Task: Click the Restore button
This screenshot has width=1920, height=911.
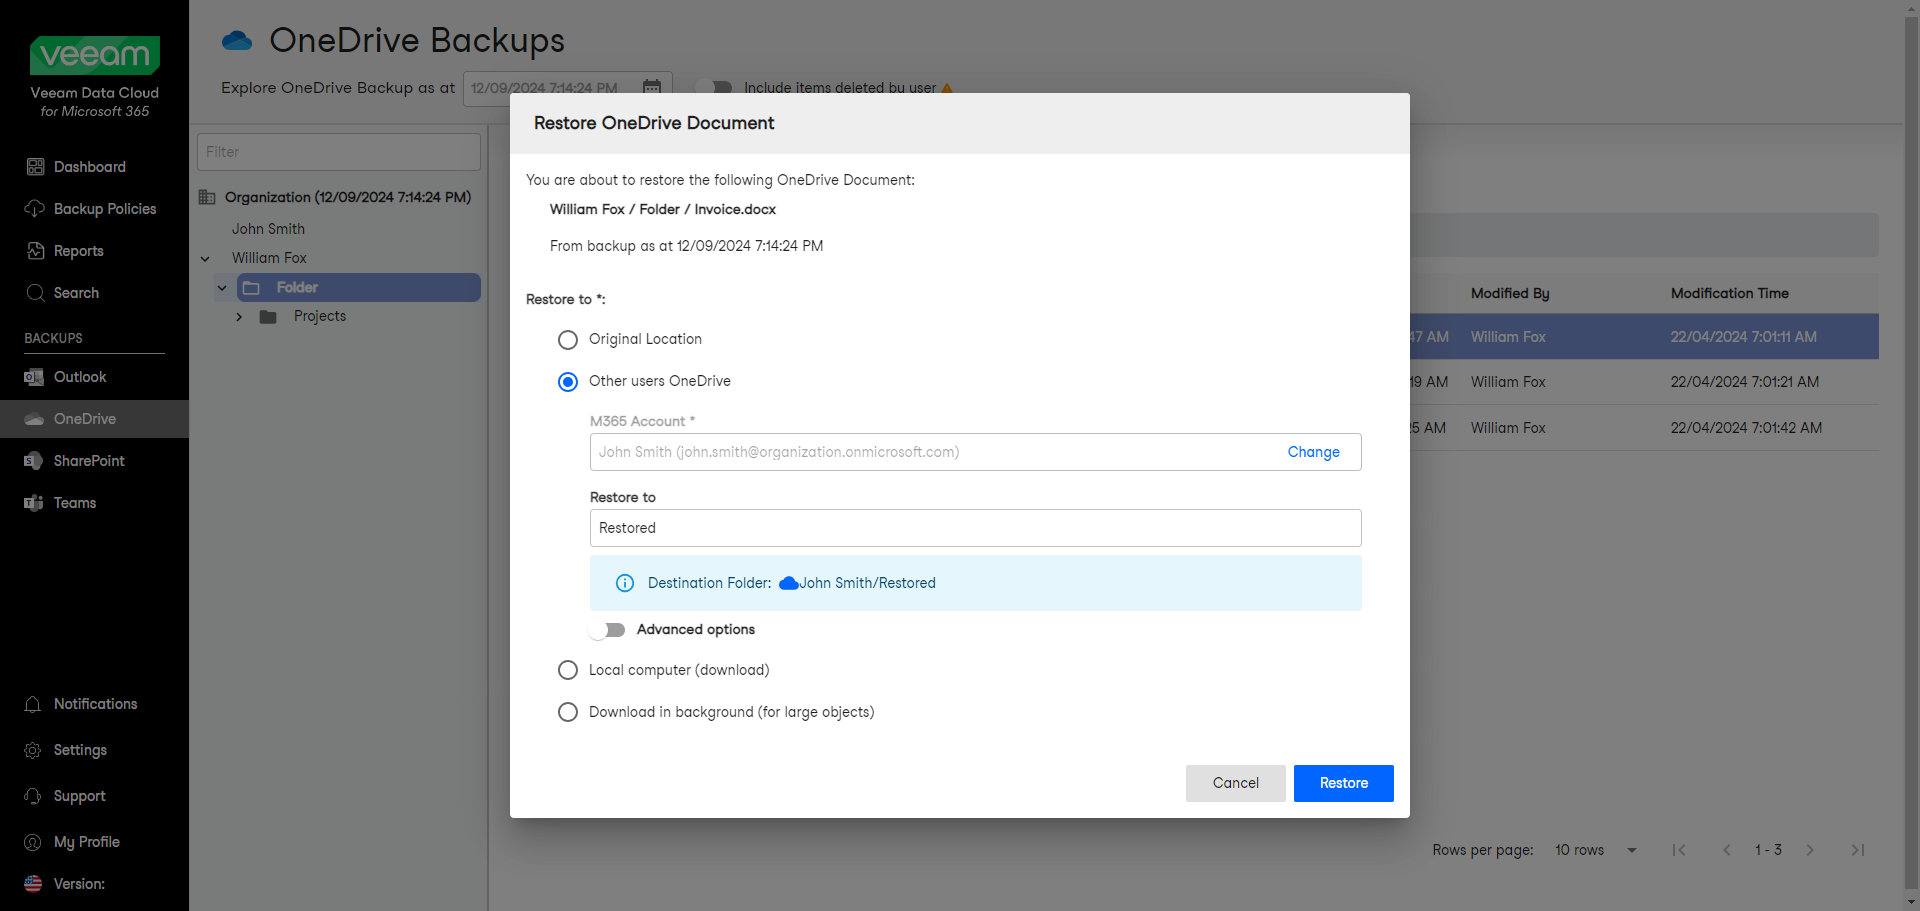Action: click(1343, 783)
